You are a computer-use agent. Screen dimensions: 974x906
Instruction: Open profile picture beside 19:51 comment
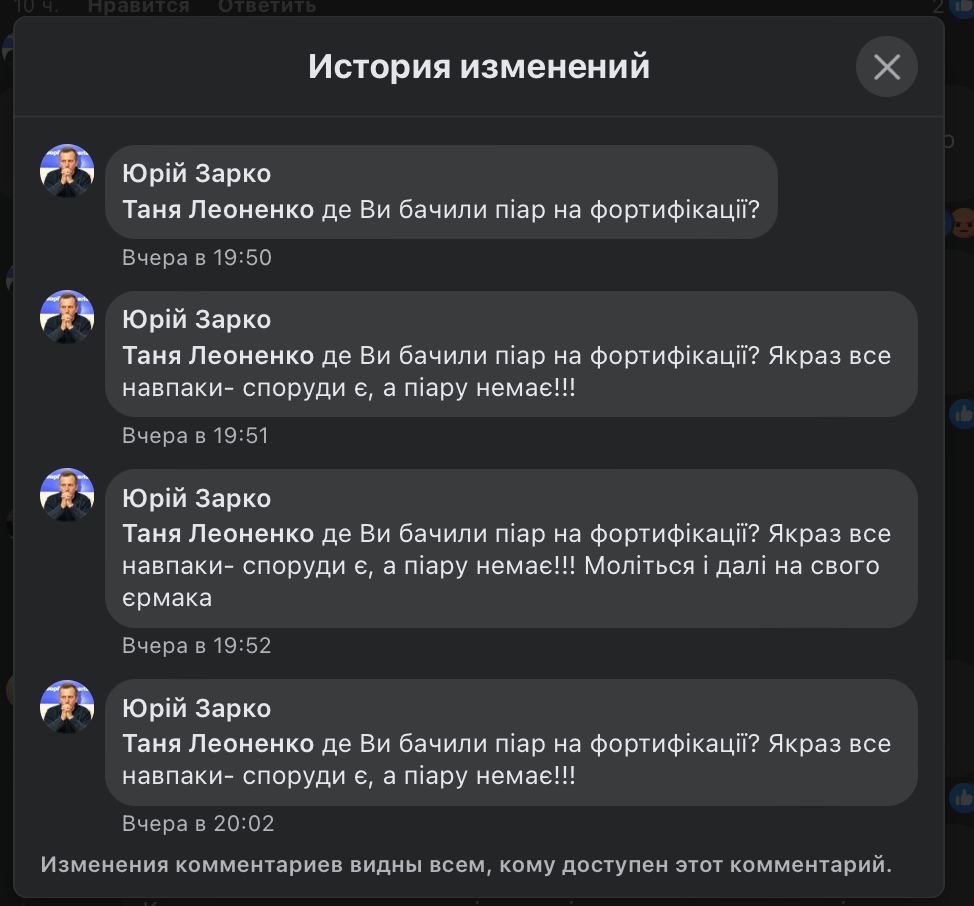[x=67, y=317]
